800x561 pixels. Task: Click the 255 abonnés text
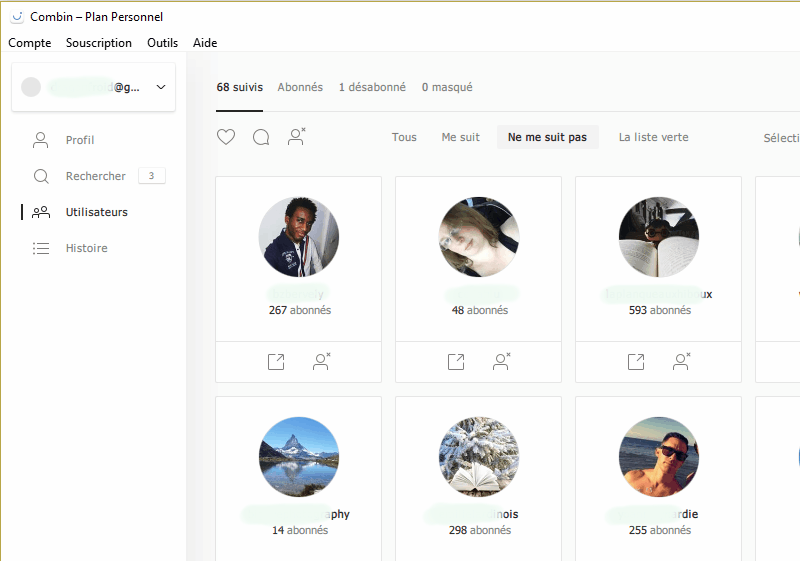point(660,530)
